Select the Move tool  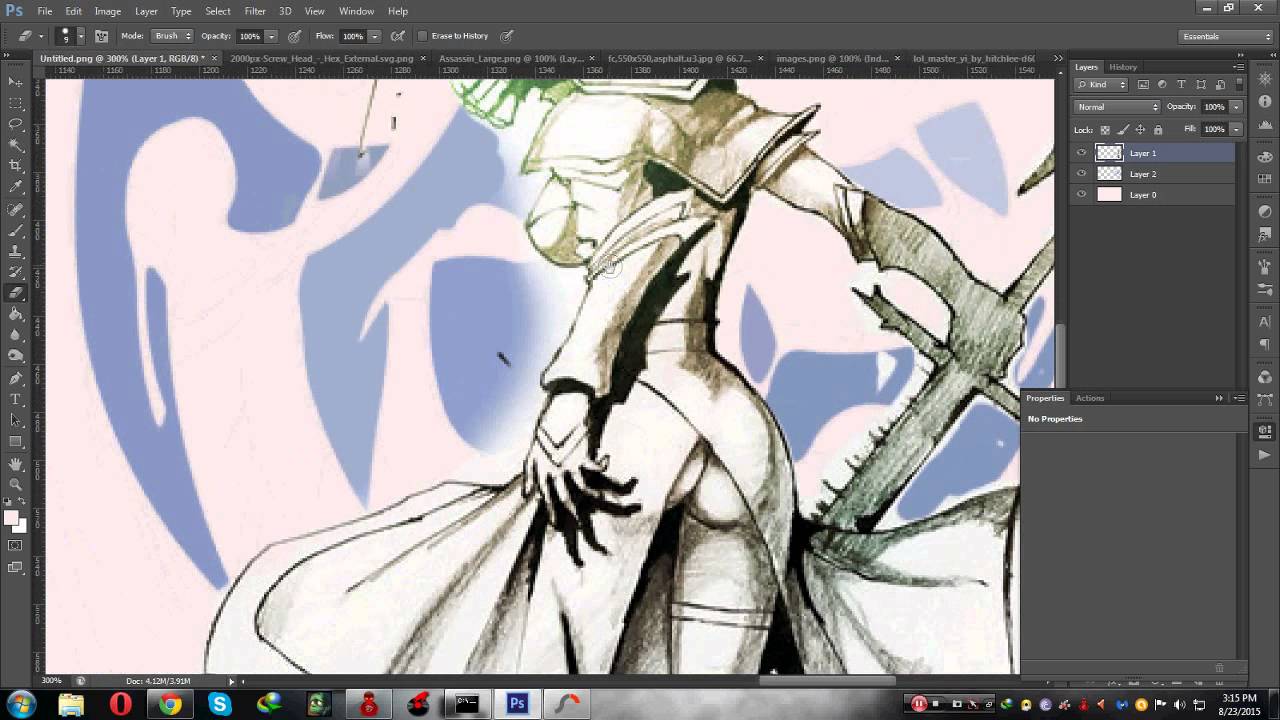pos(15,82)
